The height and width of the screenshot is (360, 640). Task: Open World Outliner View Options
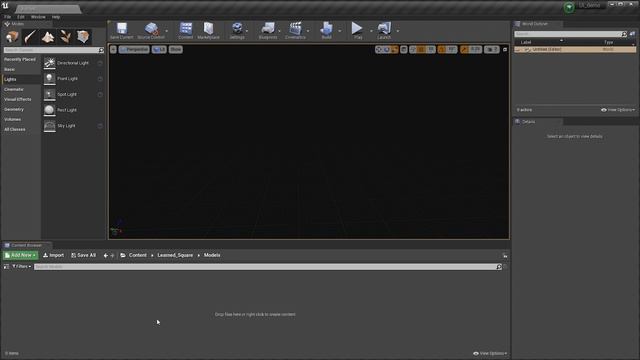click(618, 110)
